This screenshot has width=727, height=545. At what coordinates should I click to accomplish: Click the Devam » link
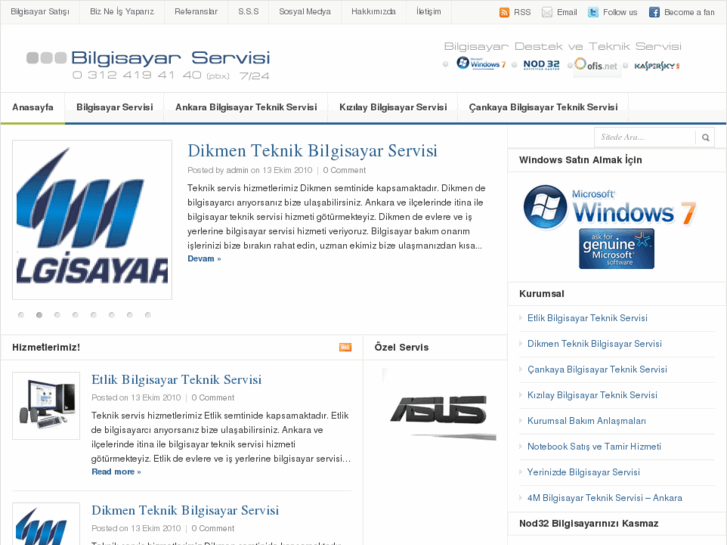tap(204, 259)
